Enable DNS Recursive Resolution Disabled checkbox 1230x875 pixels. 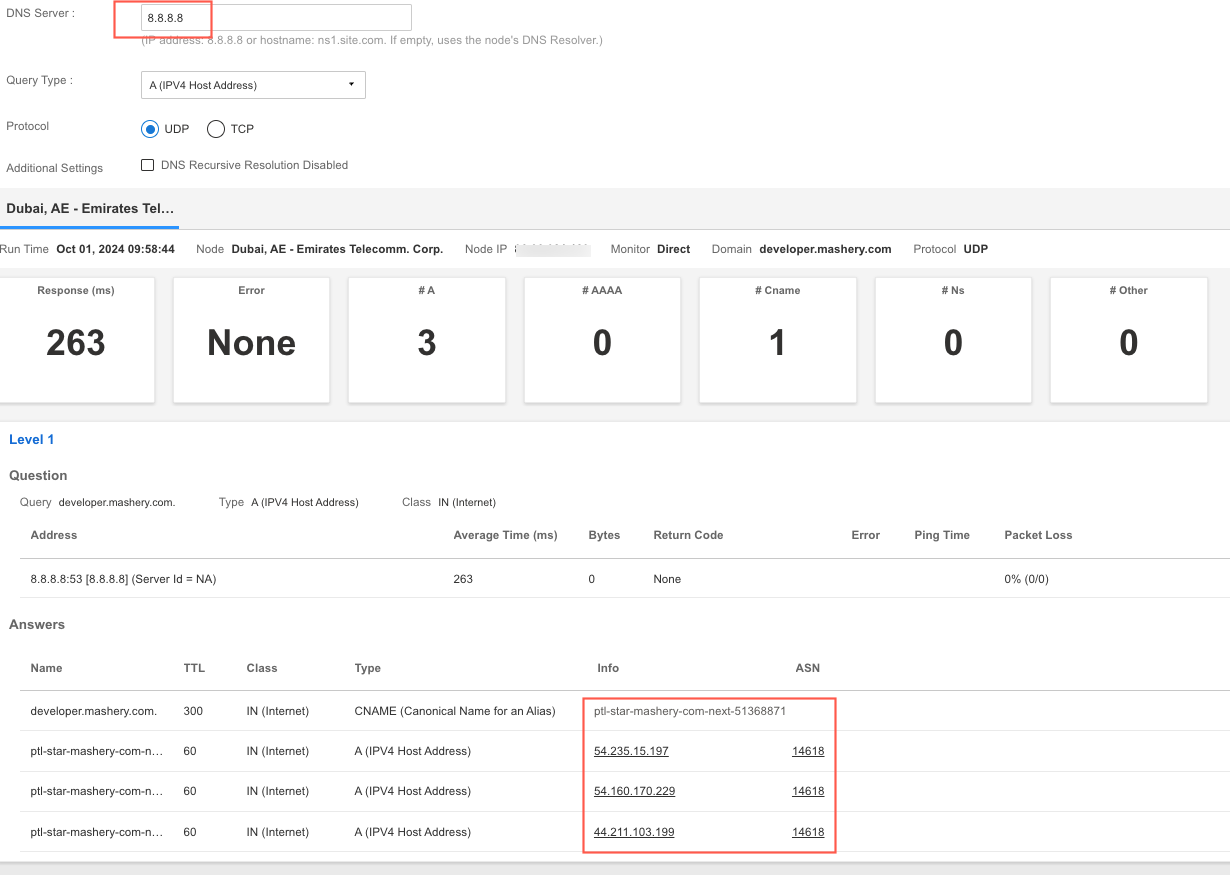click(148, 165)
